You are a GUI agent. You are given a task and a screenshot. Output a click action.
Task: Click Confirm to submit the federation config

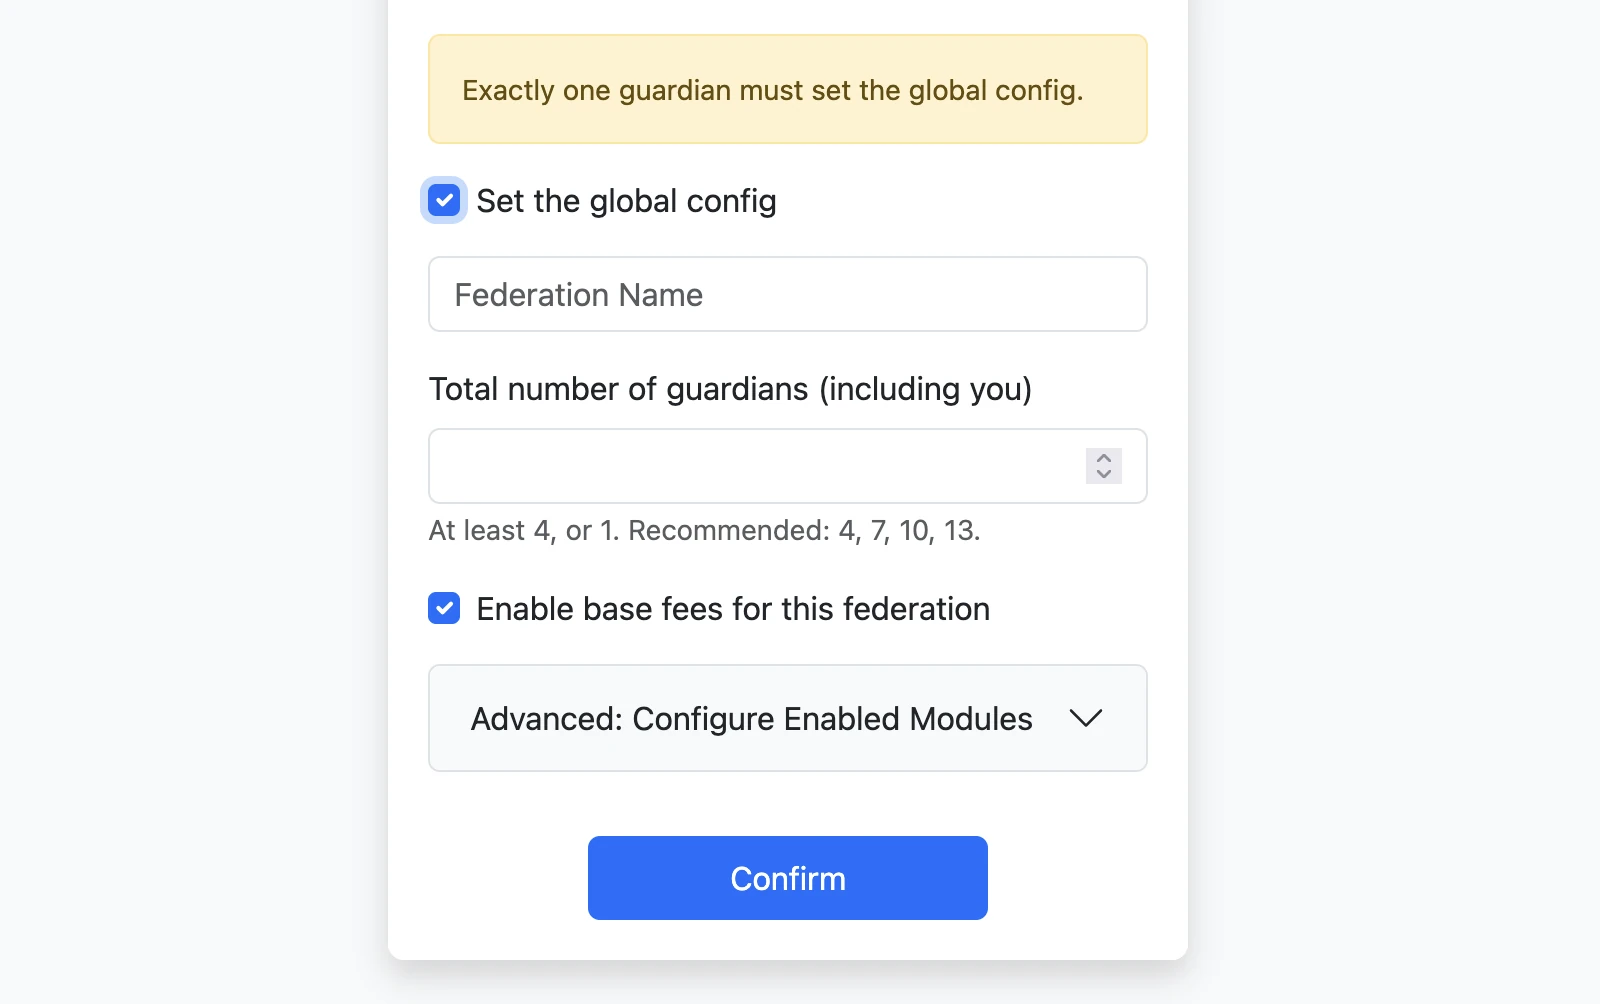point(787,877)
